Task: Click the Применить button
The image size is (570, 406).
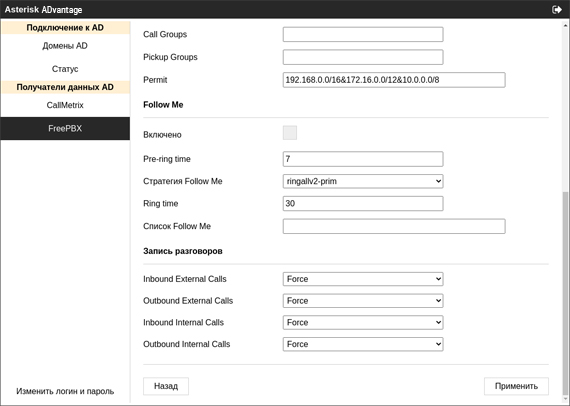Action: pos(516,386)
